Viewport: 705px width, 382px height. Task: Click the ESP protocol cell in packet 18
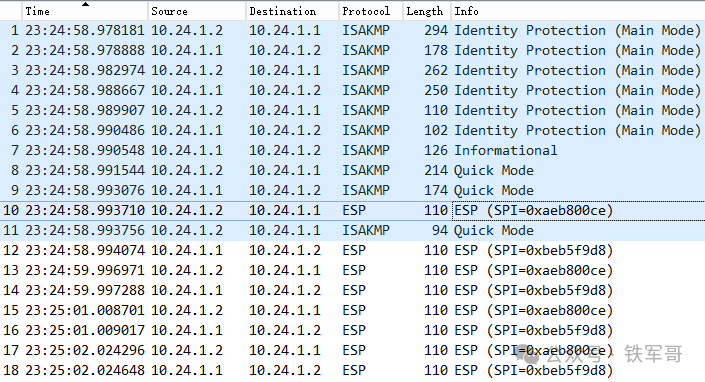tap(354, 370)
